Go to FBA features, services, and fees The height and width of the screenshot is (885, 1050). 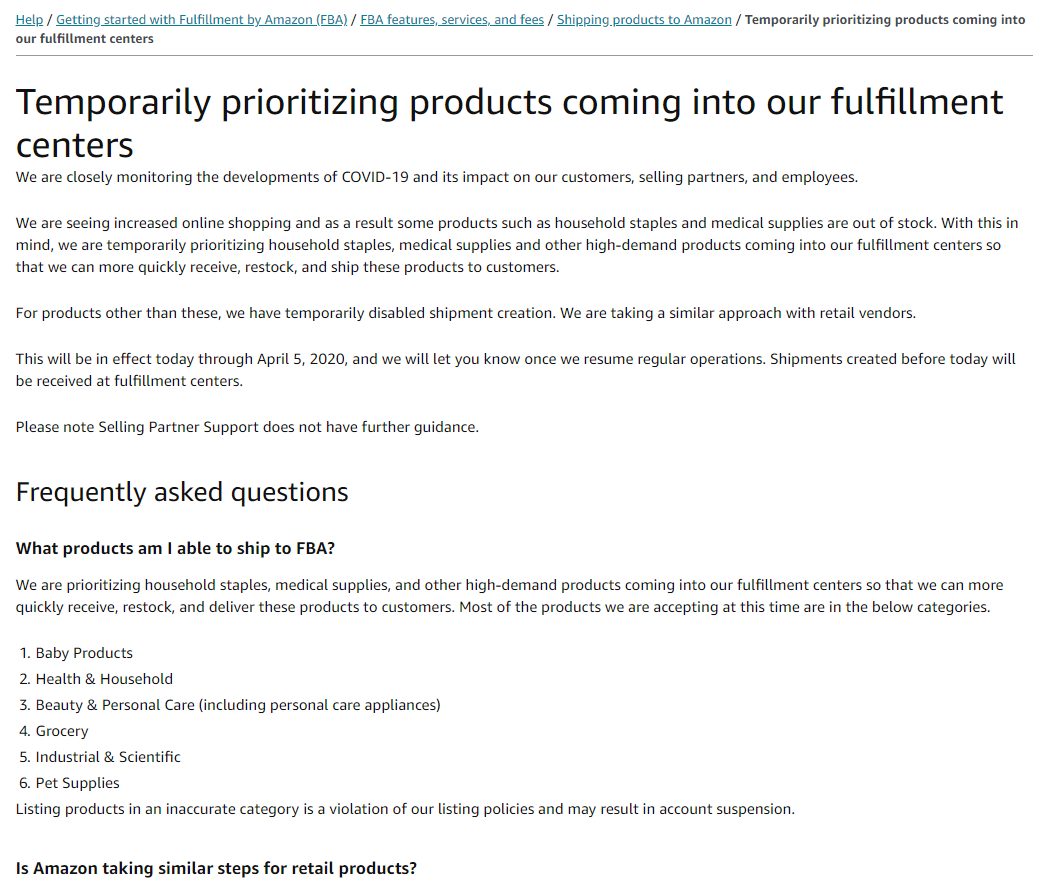(x=451, y=20)
